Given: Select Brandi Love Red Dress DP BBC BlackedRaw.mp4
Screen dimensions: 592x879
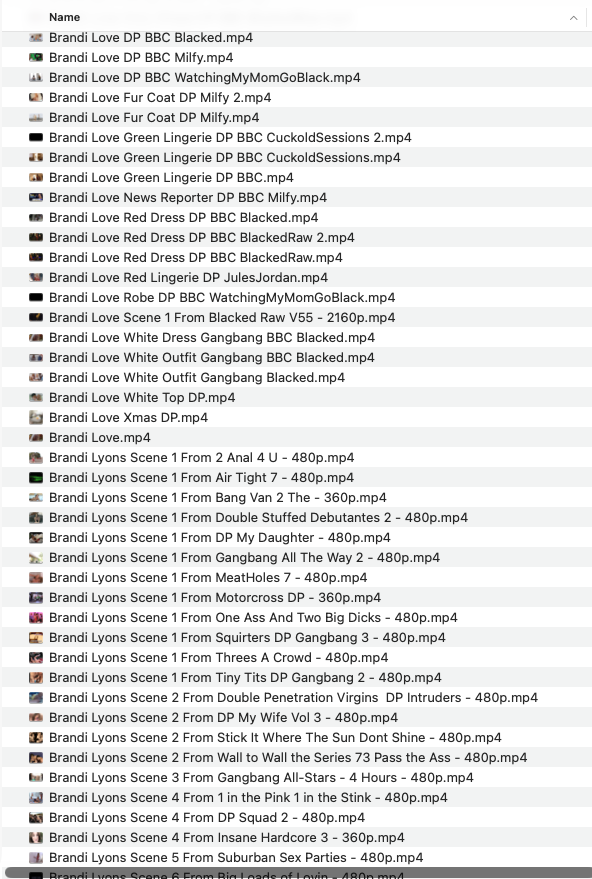Looking at the screenshot, I should tap(196, 258).
